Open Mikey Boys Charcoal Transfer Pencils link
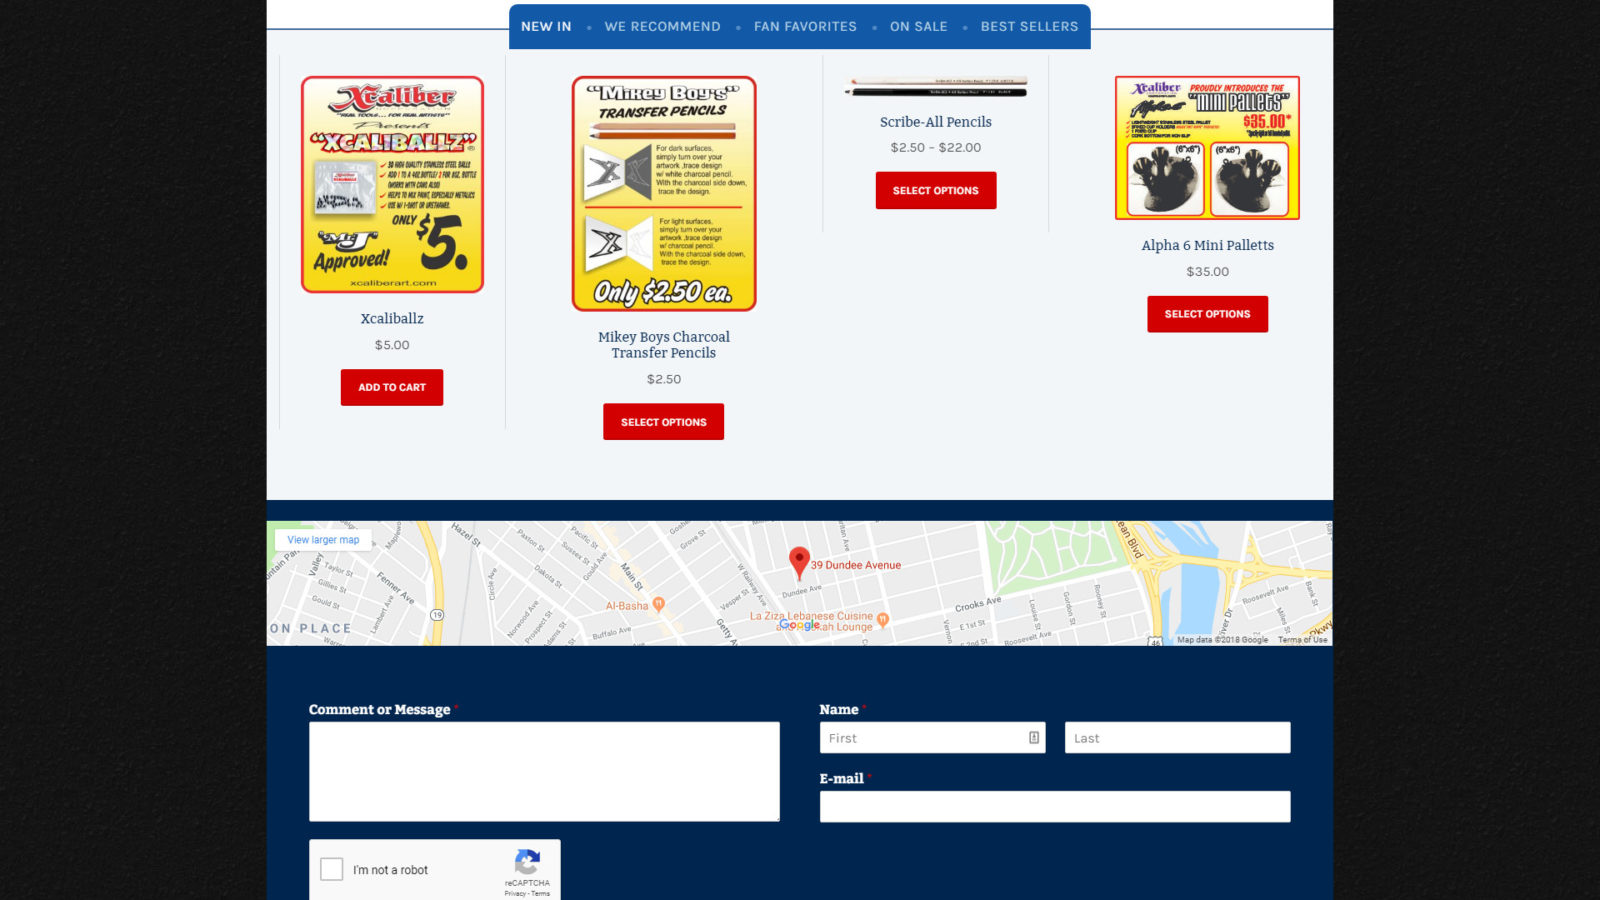Viewport: 1600px width, 900px height. 664,345
